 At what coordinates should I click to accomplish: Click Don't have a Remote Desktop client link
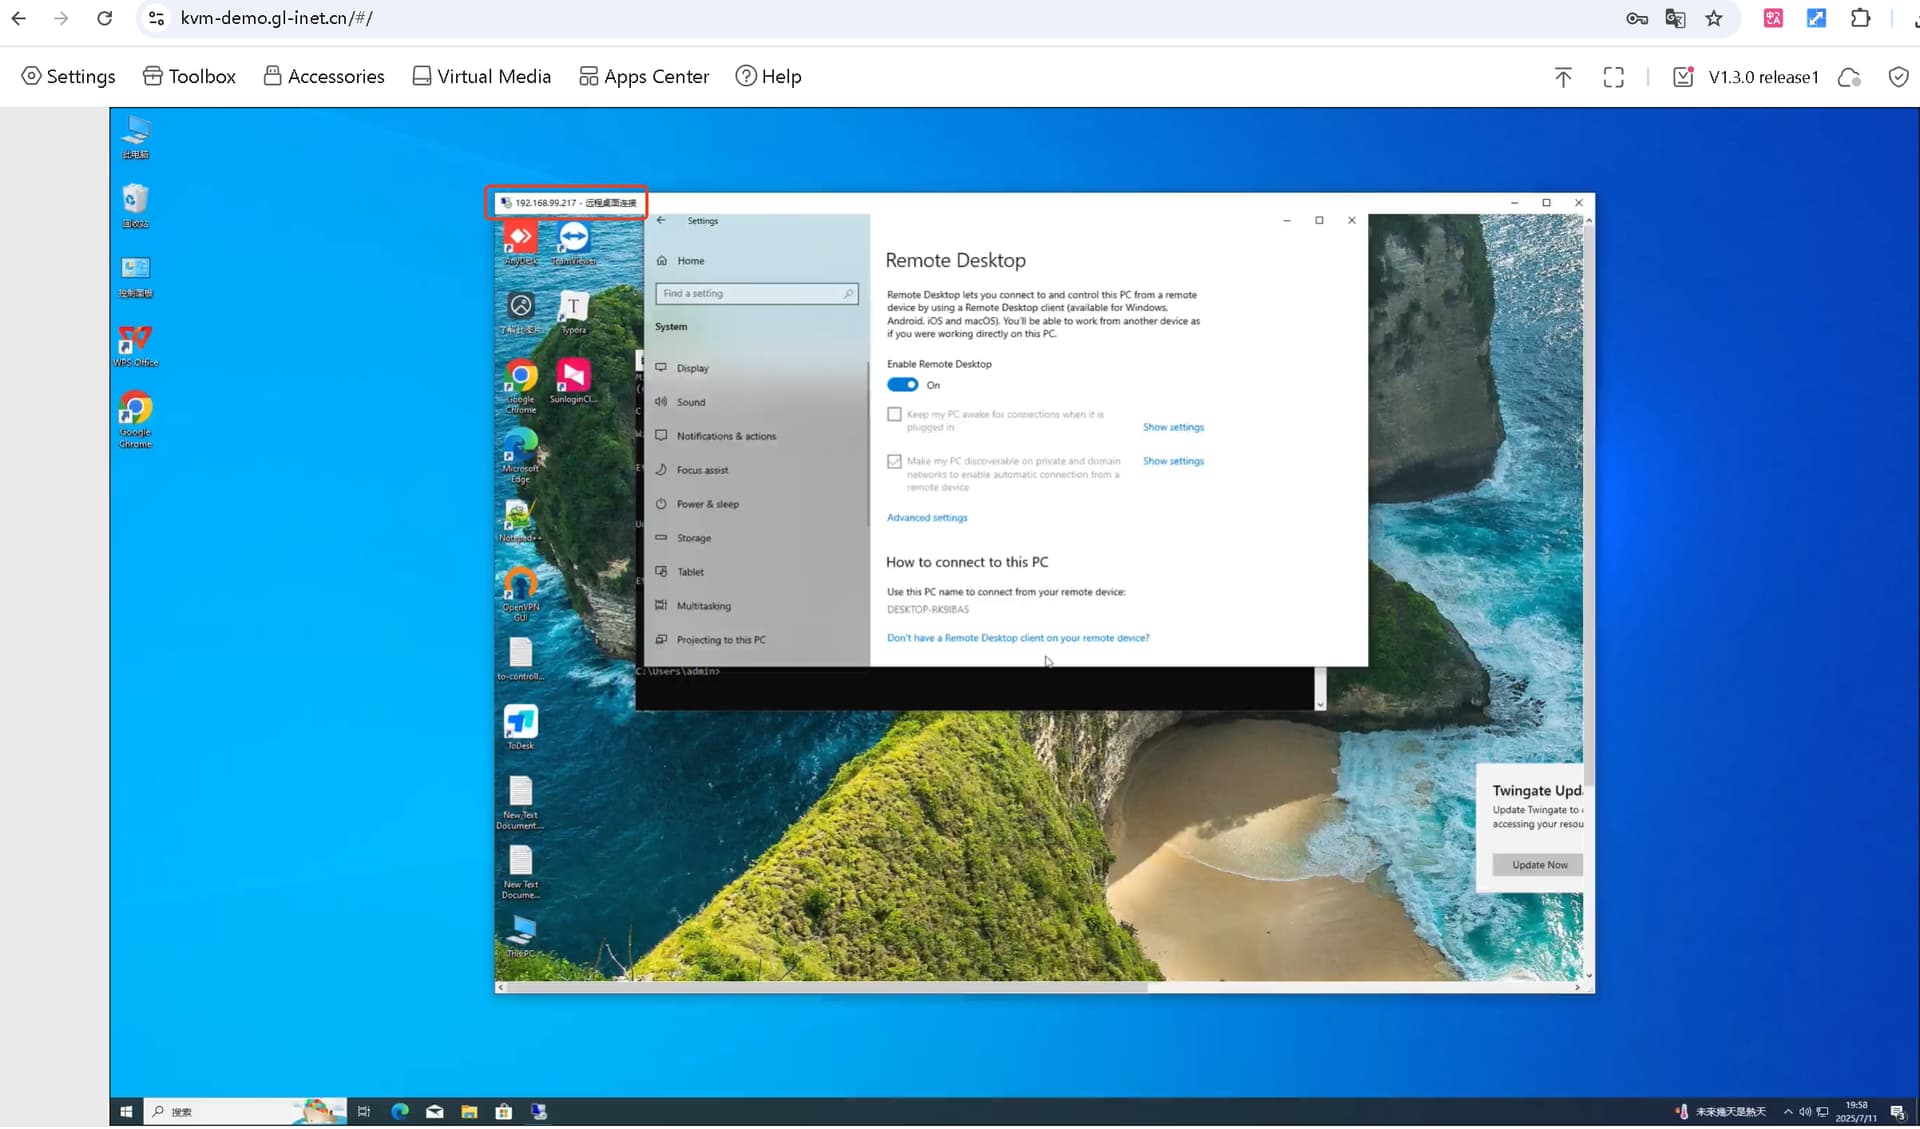[1018, 638]
